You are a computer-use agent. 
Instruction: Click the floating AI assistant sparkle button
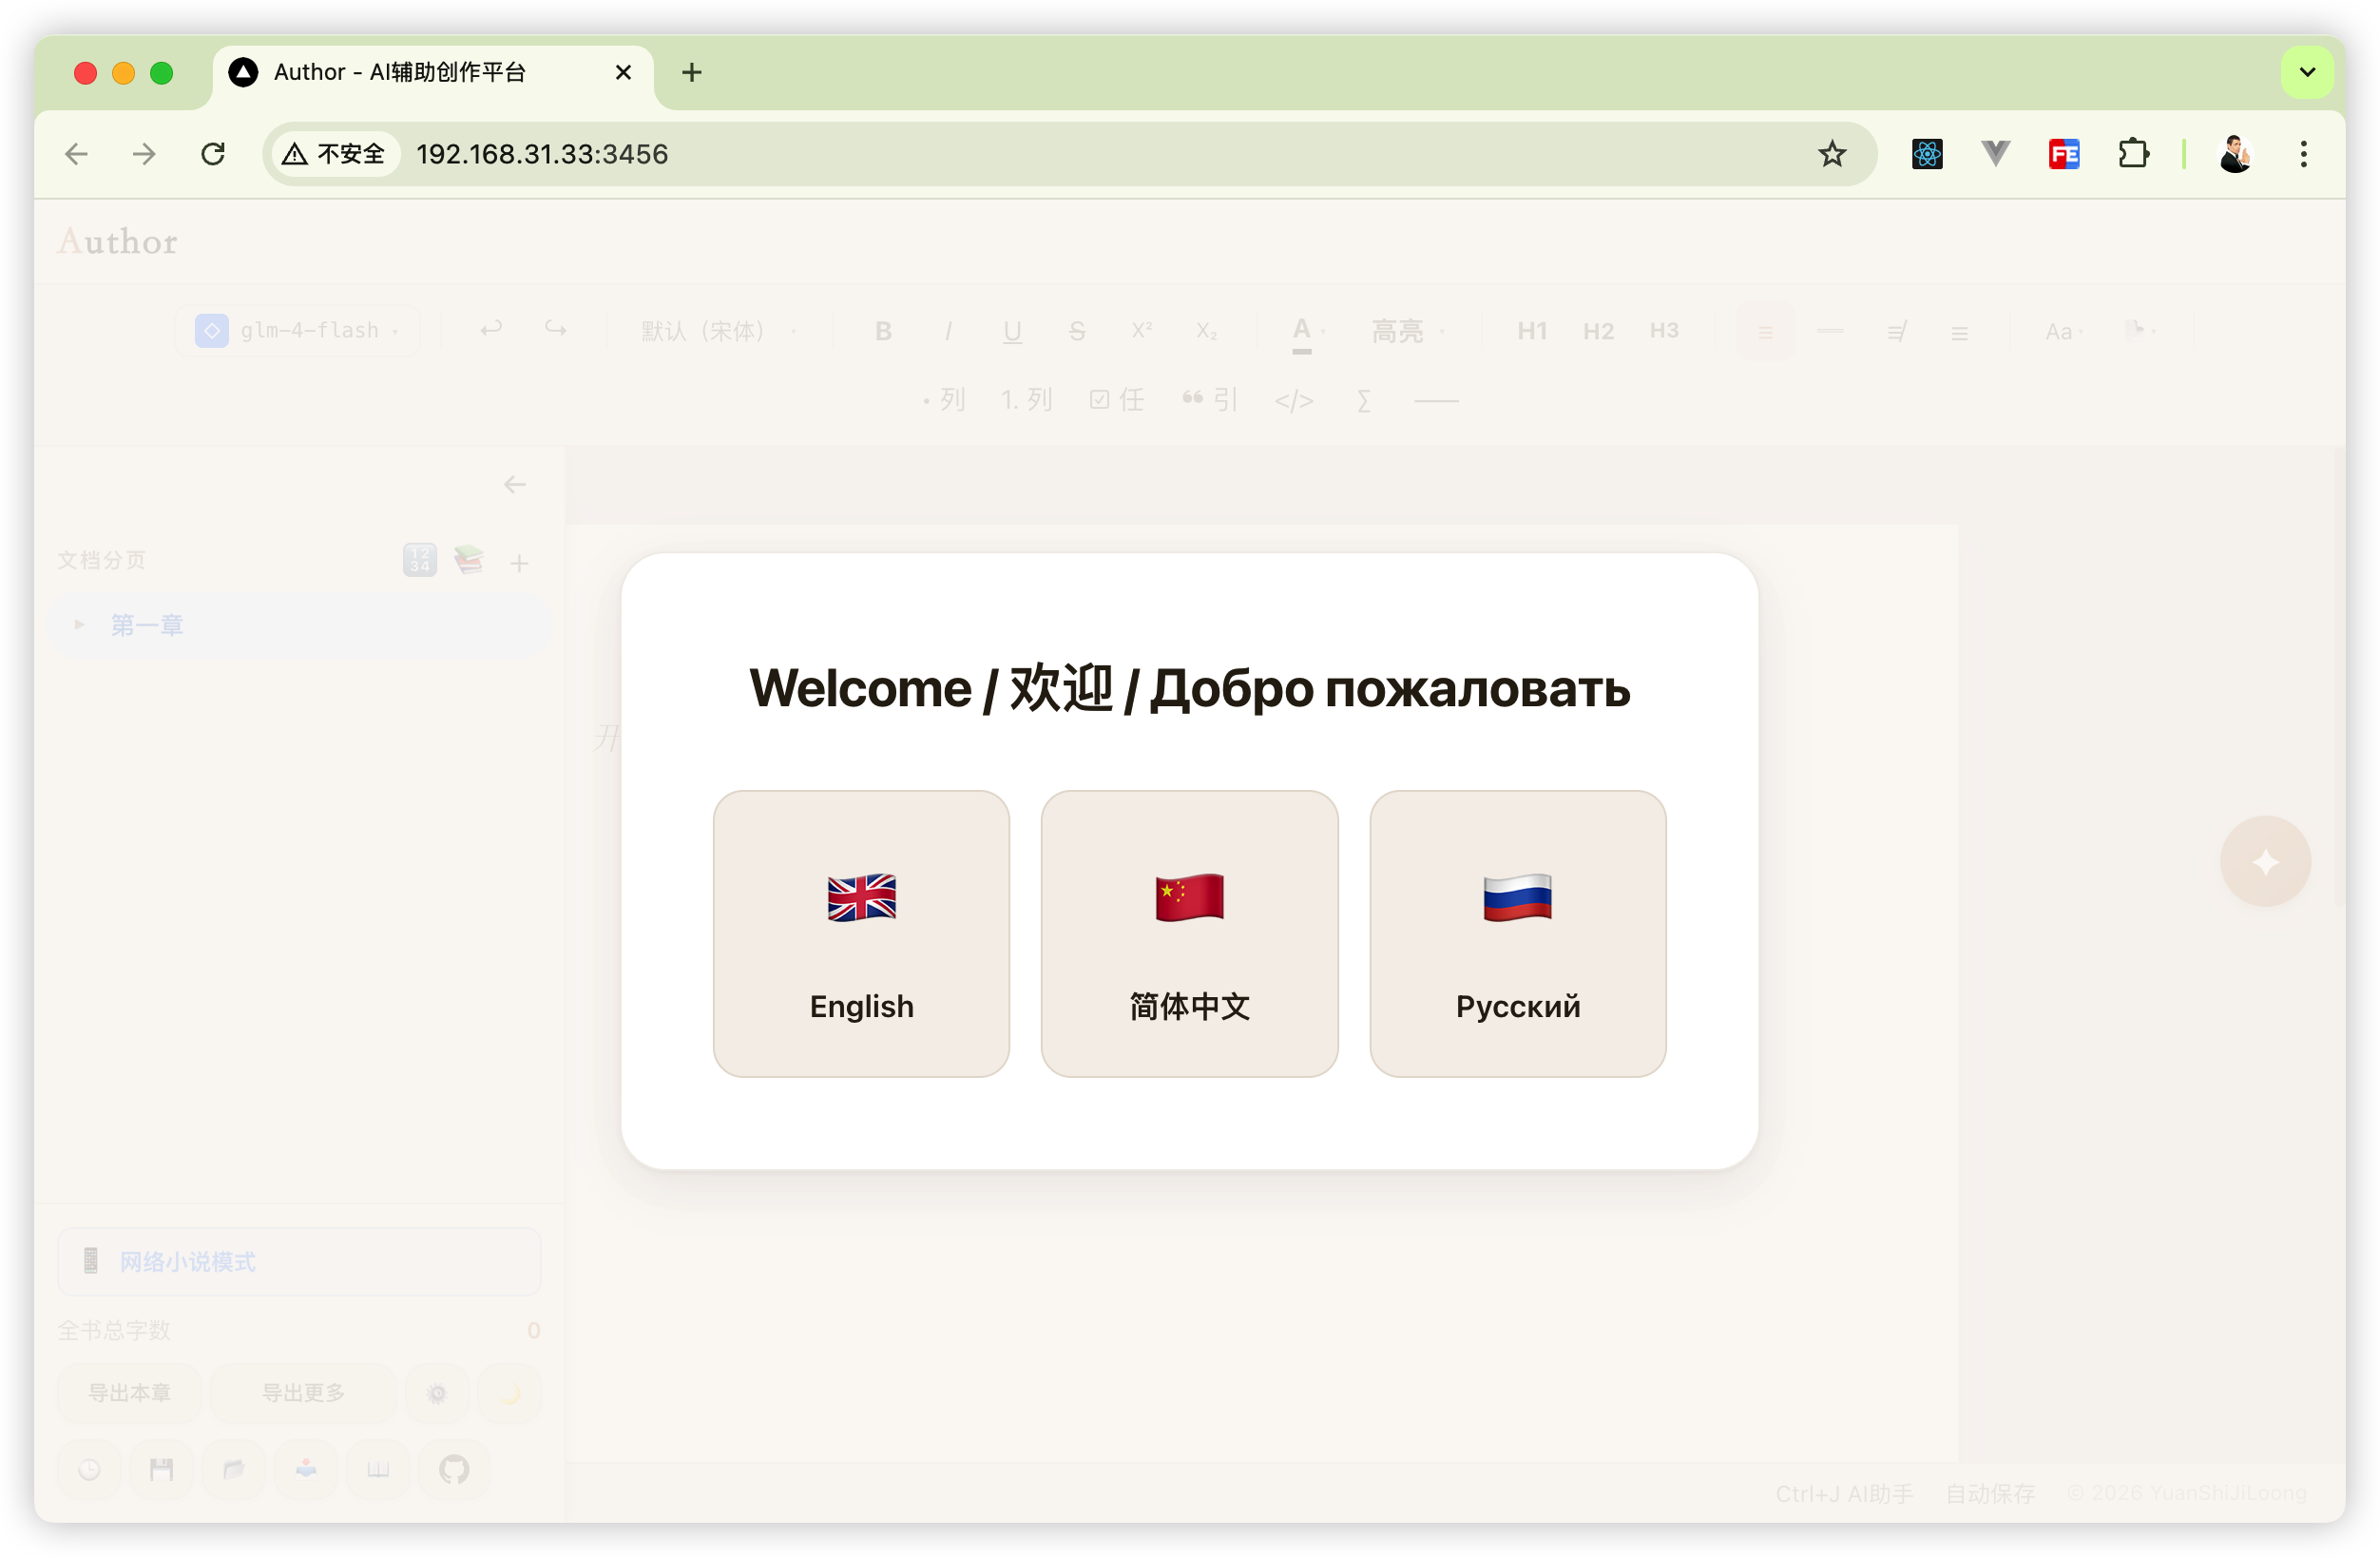[x=2265, y=861]
